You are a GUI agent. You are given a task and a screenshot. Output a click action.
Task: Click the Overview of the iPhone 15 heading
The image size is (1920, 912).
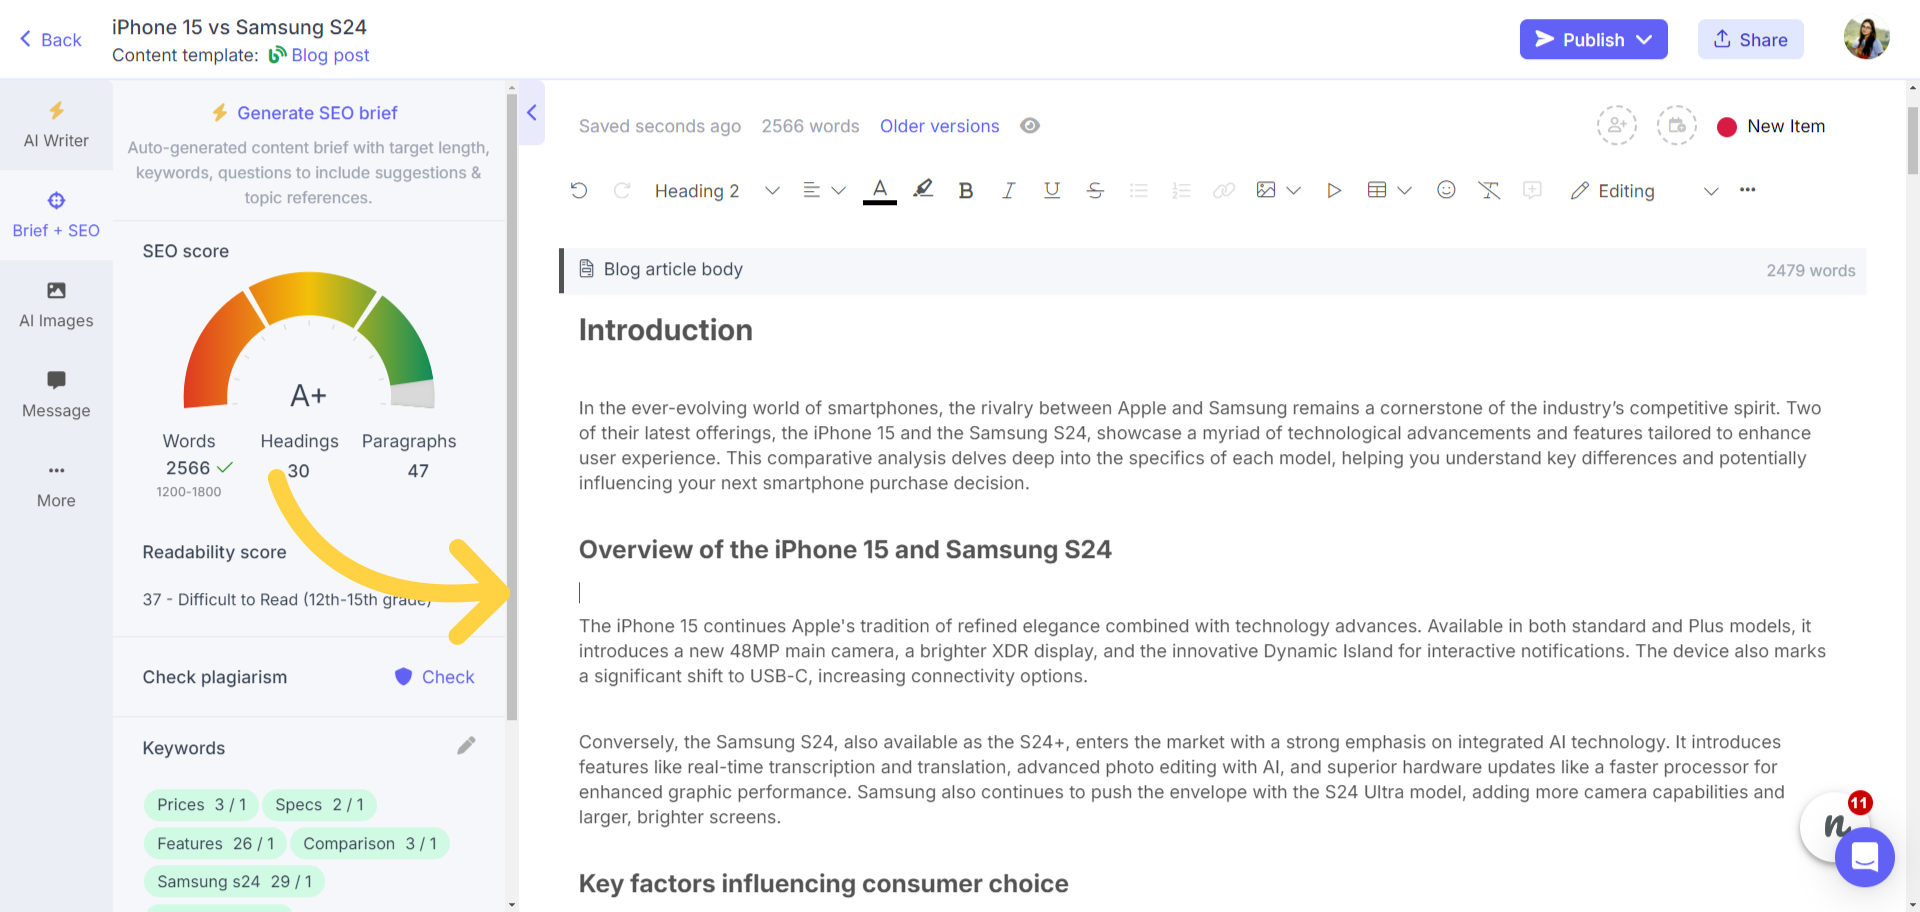(x=845, y=550)
